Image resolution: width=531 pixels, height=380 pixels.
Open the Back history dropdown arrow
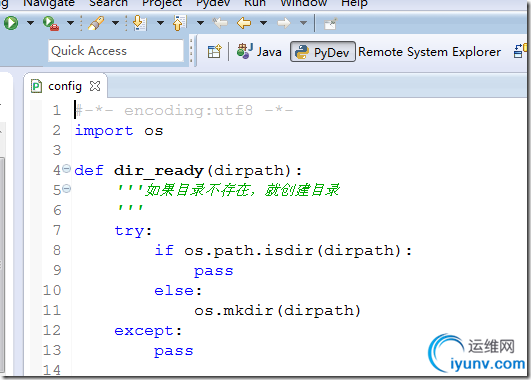point(263,23)
